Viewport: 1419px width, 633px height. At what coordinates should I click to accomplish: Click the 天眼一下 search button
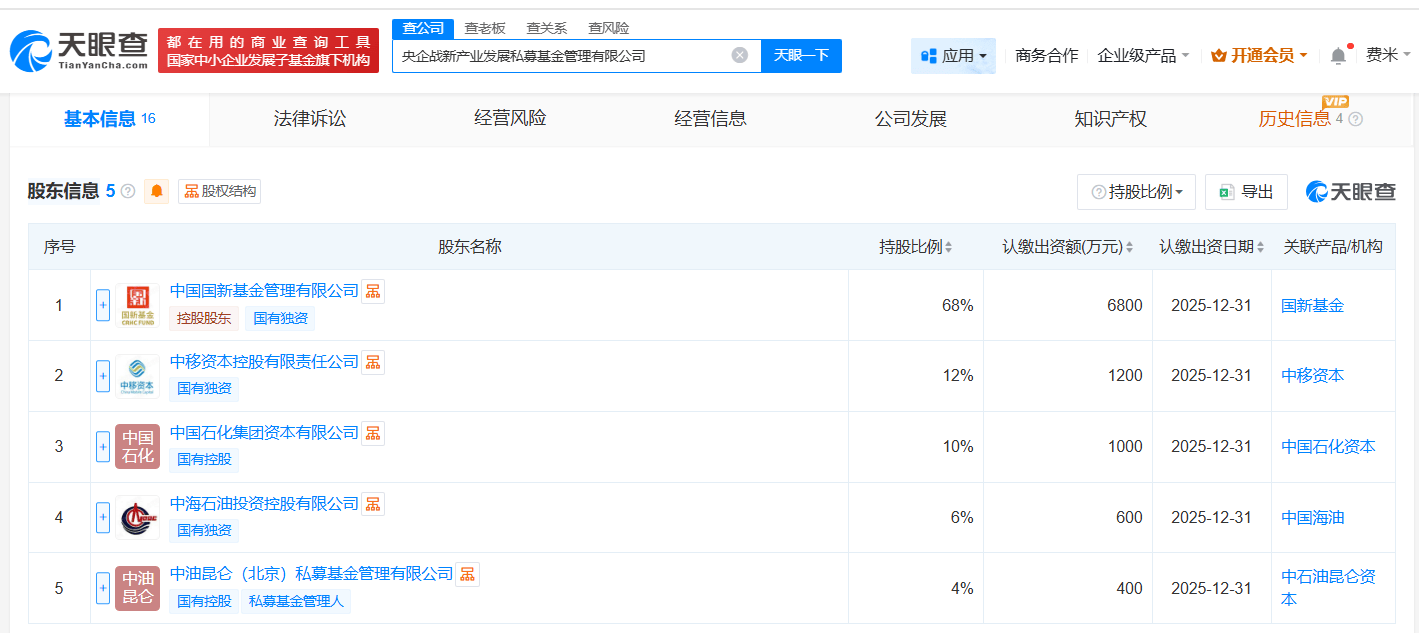click(801, 56)
